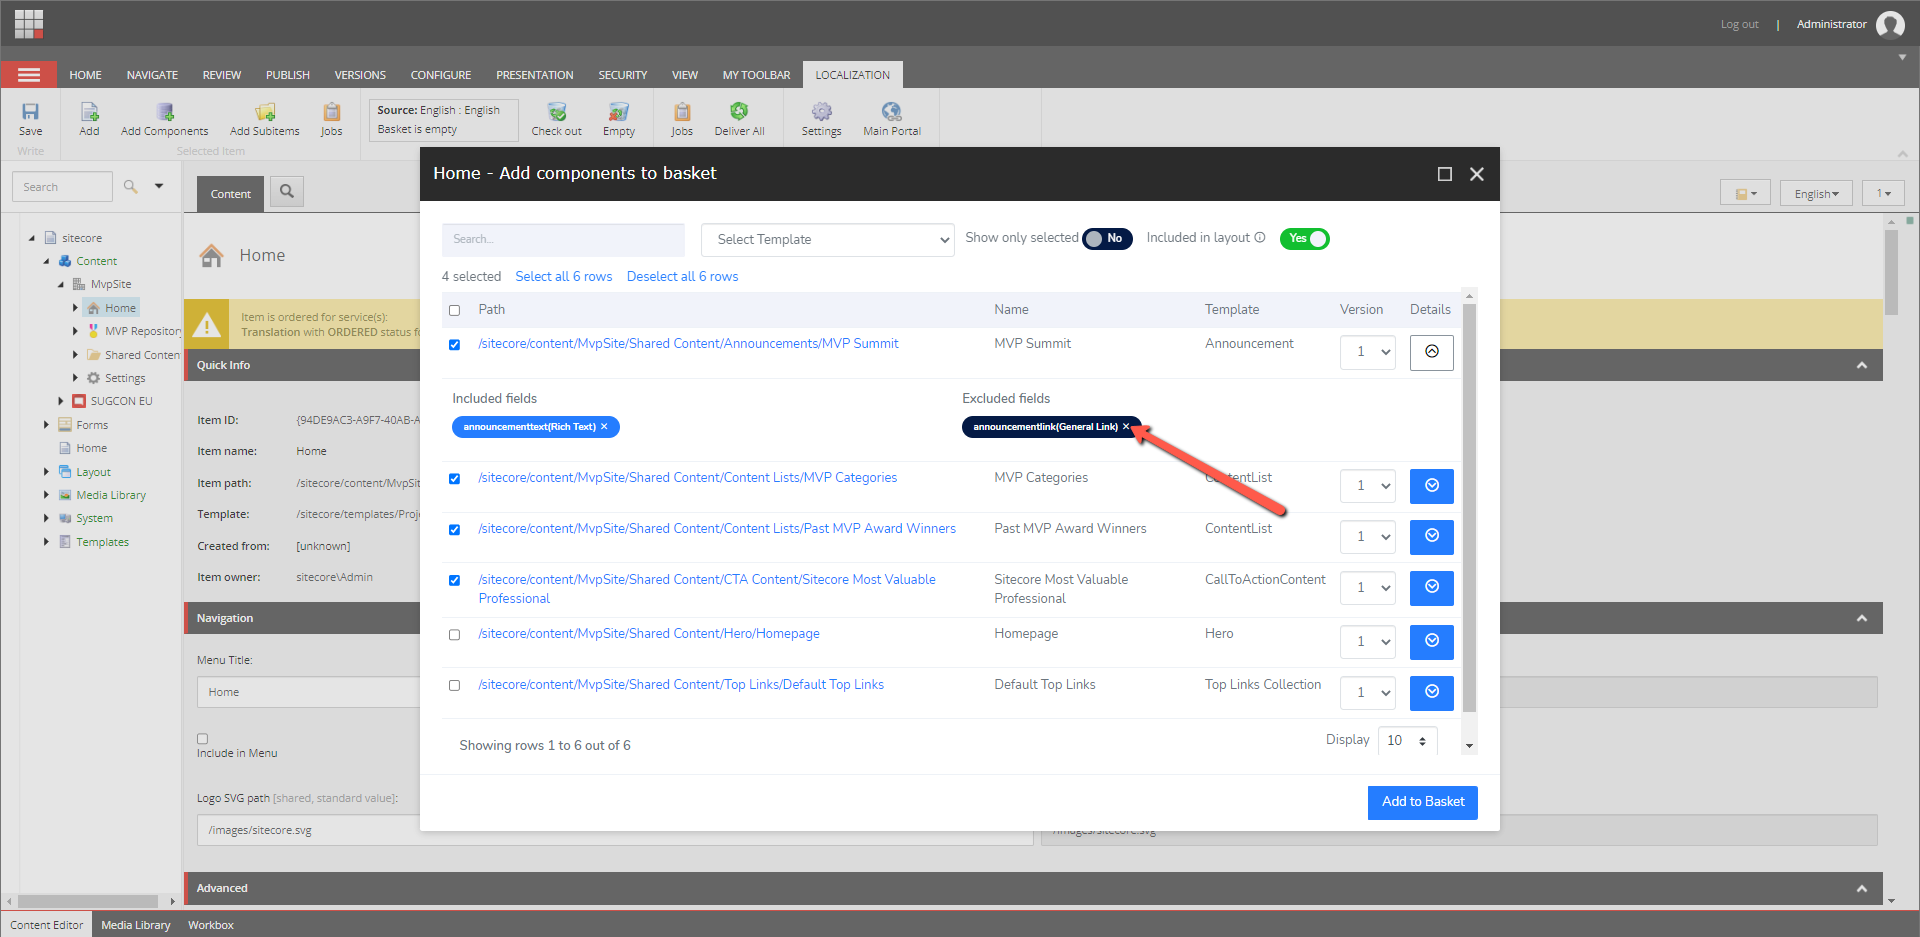Collapse details for MVP Summit row
Screen dimensions: 1920x937
click(1431, 352)
